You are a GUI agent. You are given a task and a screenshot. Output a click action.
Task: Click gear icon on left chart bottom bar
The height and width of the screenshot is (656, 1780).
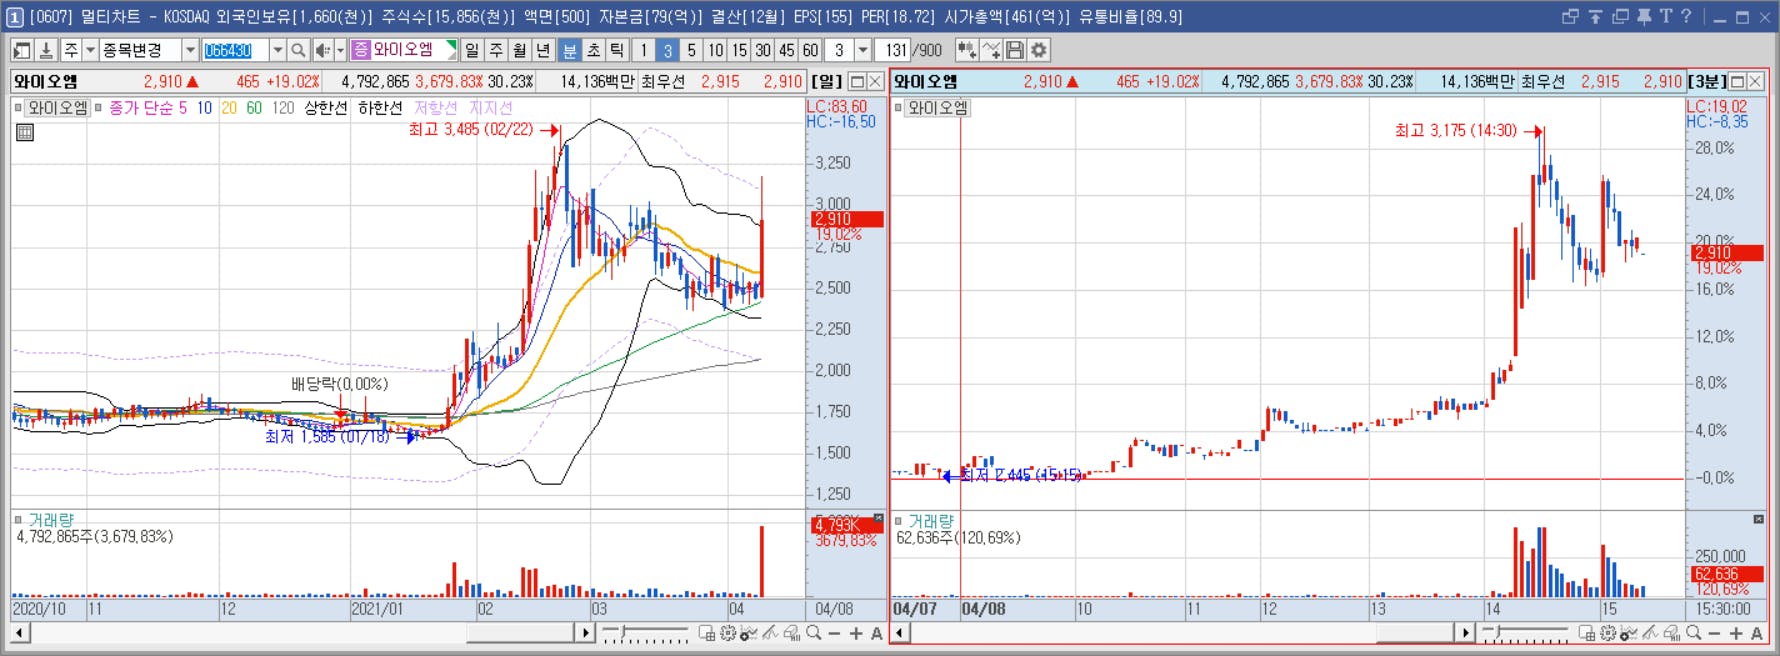pos(728,633)
